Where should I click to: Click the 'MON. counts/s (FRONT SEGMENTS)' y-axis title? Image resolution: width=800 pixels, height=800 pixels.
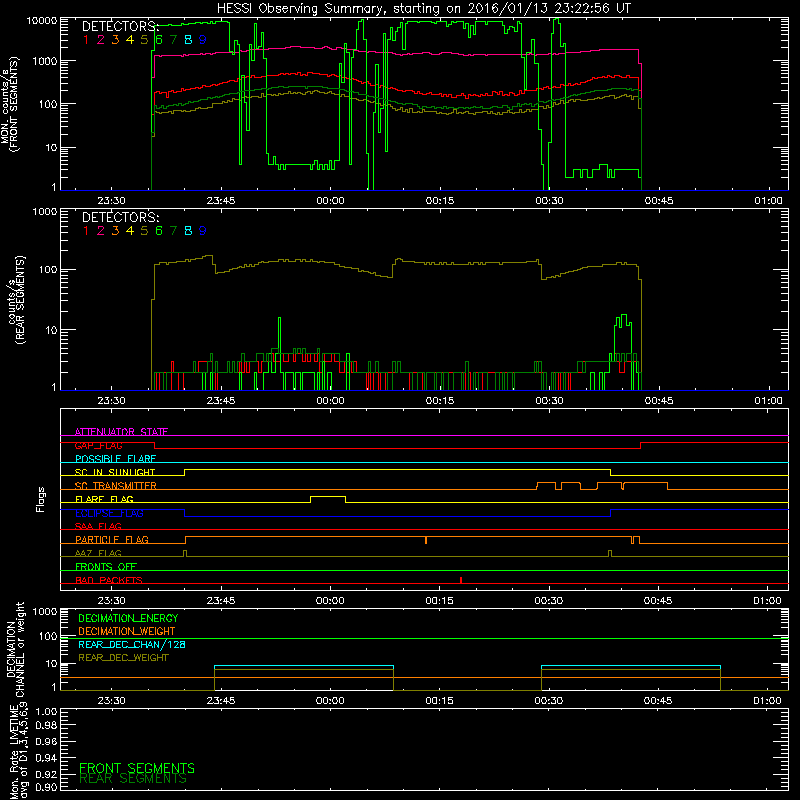10,104
